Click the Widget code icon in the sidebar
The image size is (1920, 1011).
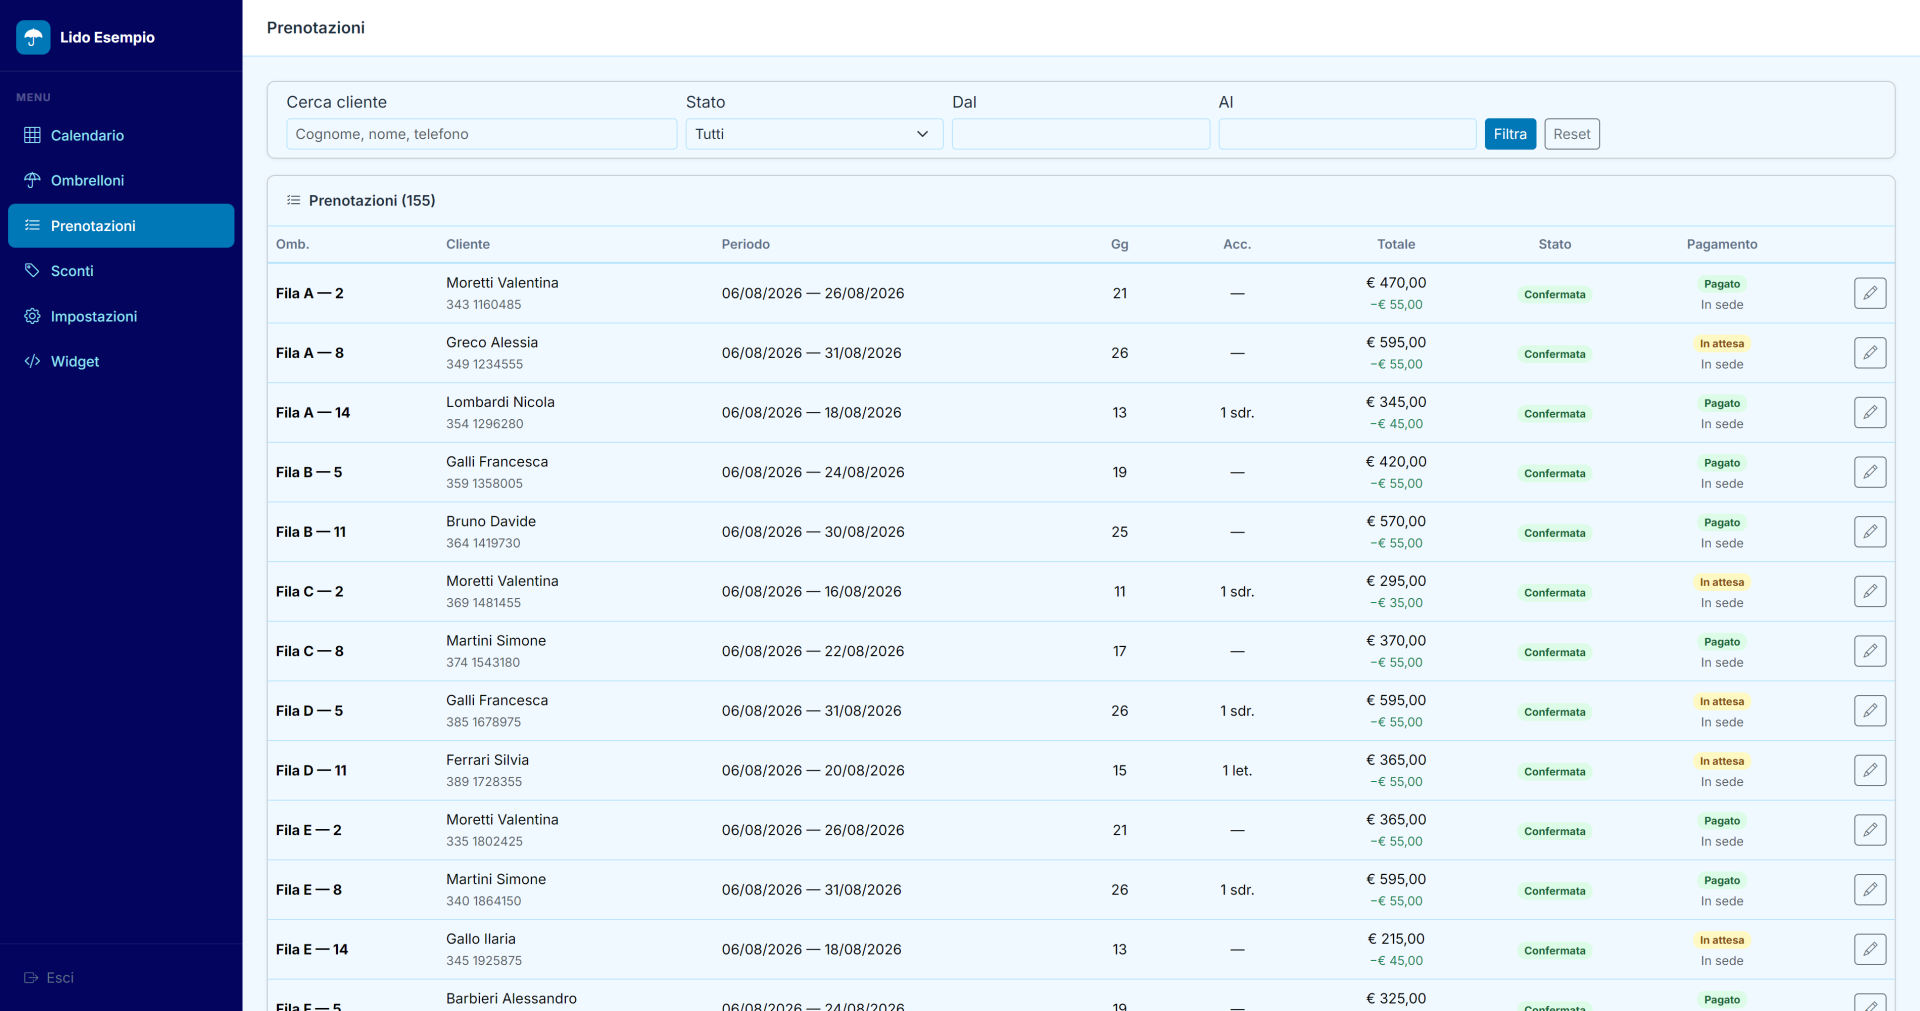click(32, 361)
